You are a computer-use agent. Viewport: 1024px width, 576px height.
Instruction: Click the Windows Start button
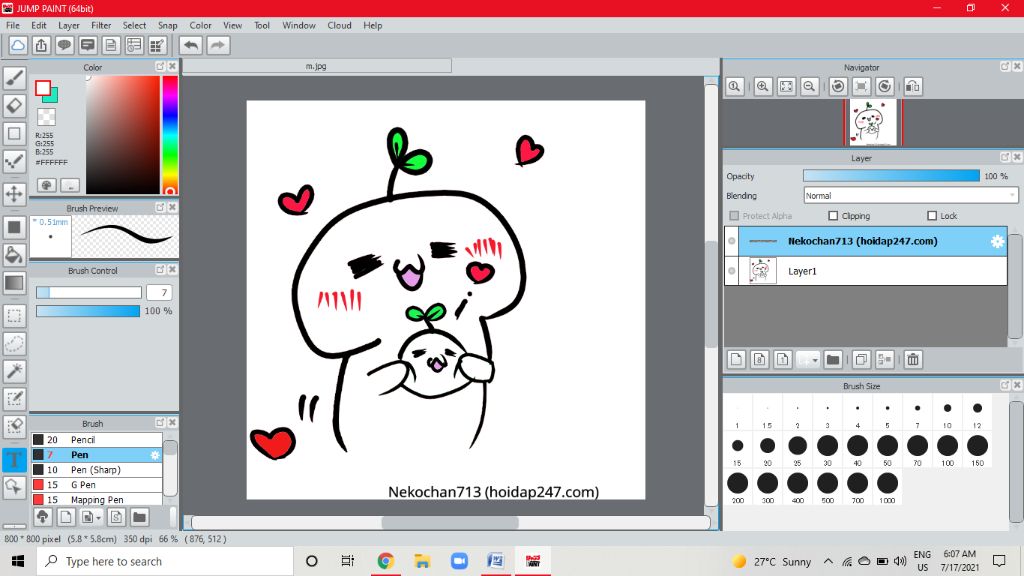click(18, 561)
